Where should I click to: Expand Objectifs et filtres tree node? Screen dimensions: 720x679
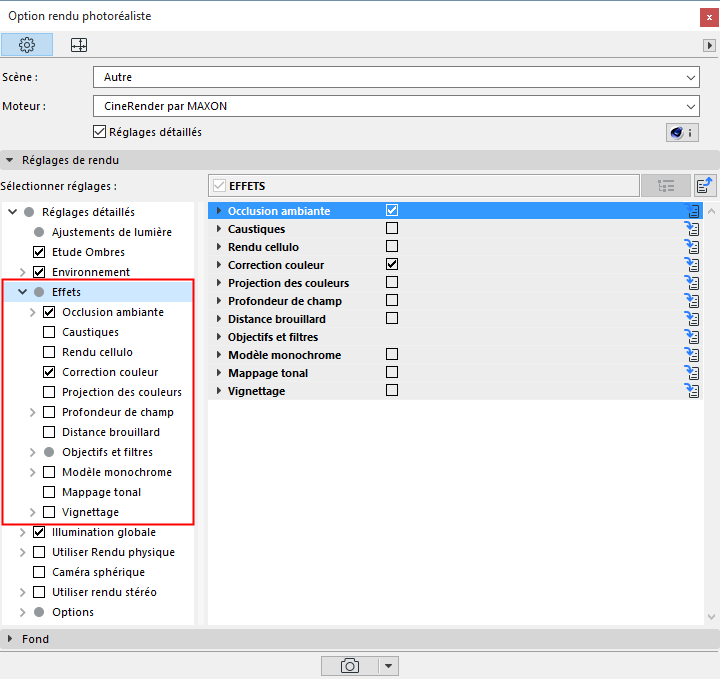pyautogui.click(x=32, y=452)
